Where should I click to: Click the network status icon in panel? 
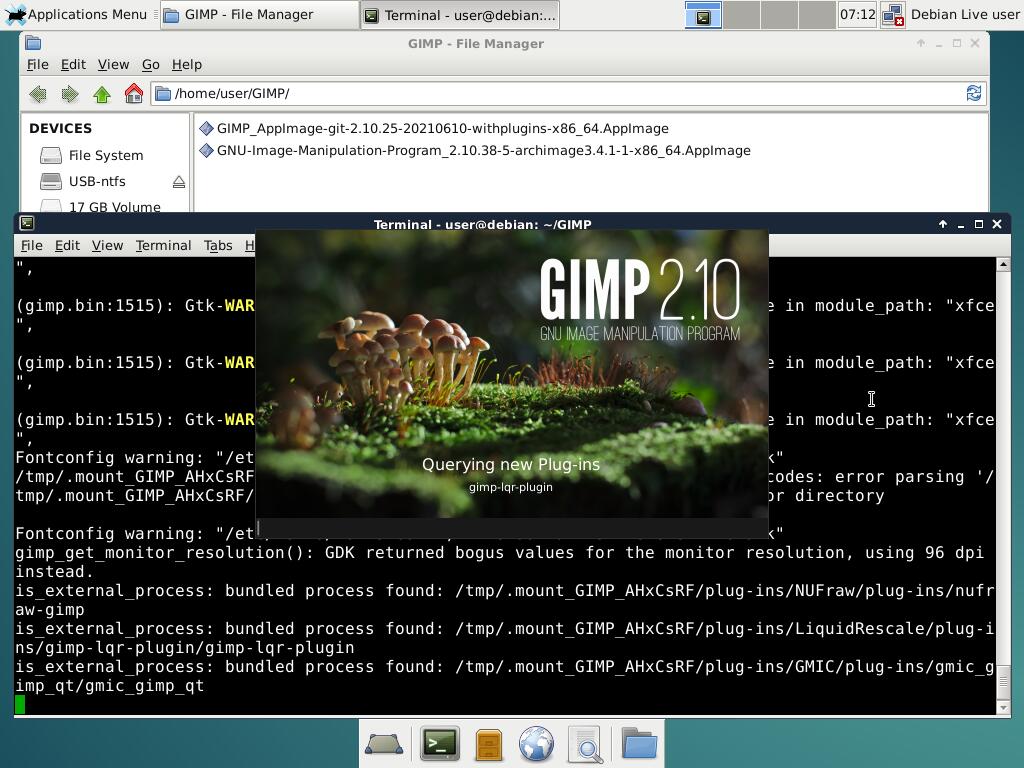(892, 15)
